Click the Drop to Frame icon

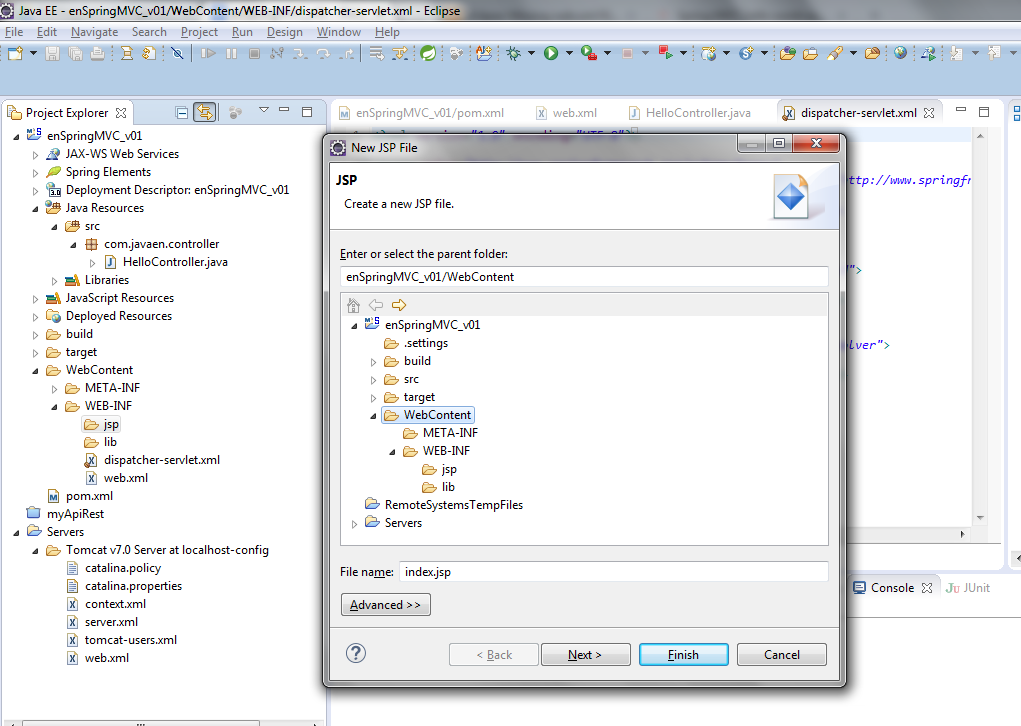376,53
